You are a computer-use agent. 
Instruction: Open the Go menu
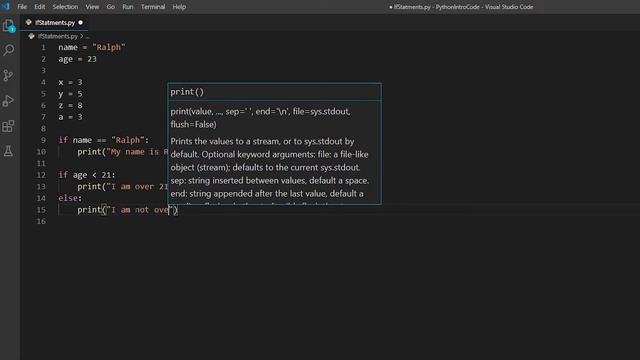111,7
